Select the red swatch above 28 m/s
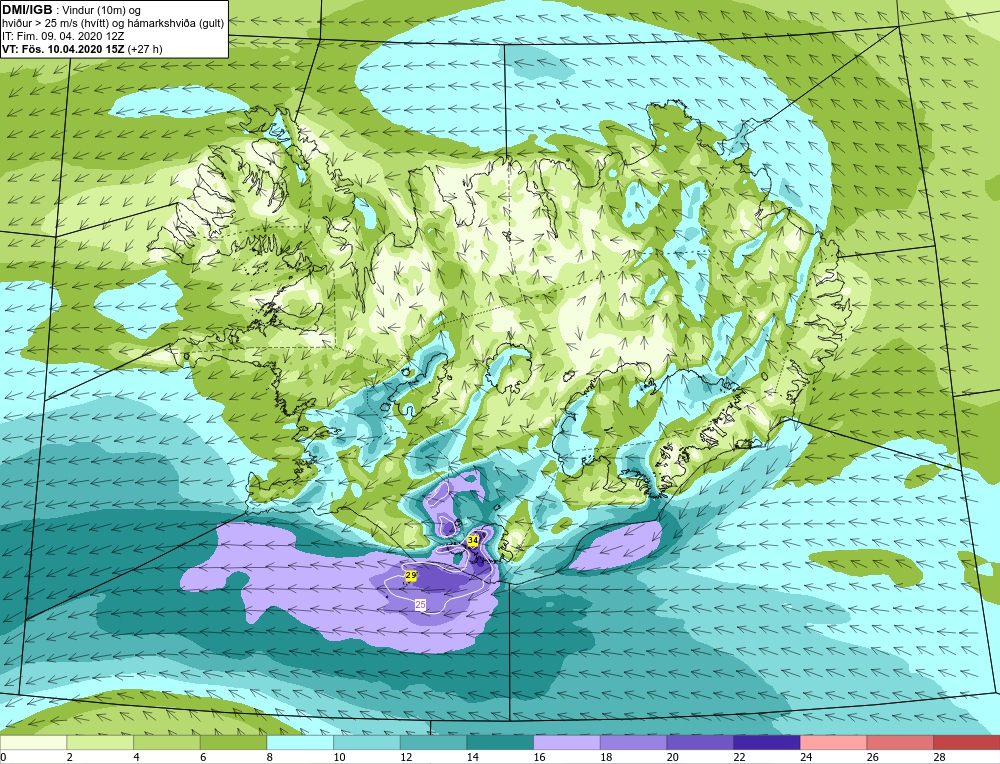The width and height of the screenshot is (1000, 764). click(966, 743)
